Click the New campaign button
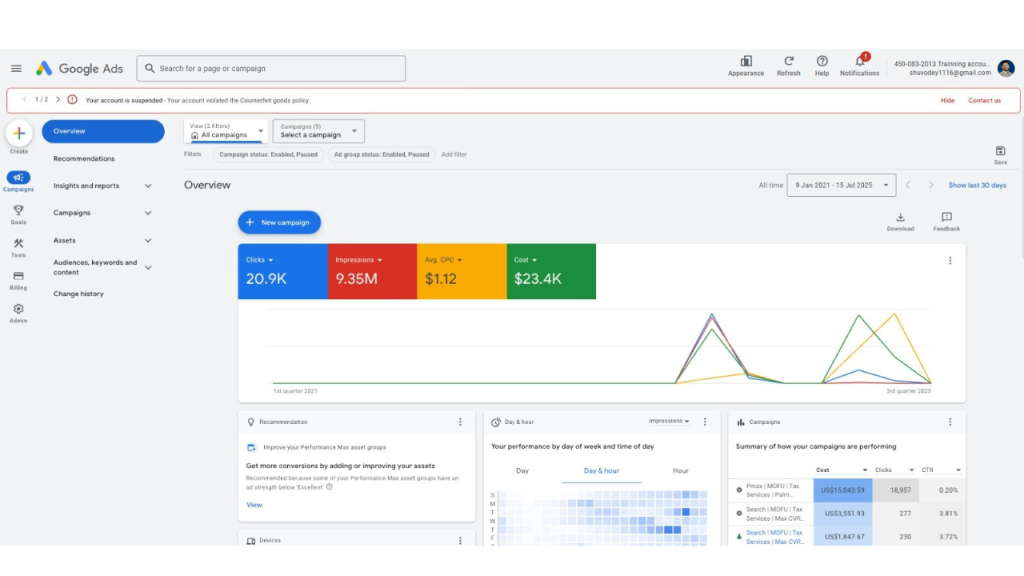Screen dimensions: 1024x576 pos(279,223)
